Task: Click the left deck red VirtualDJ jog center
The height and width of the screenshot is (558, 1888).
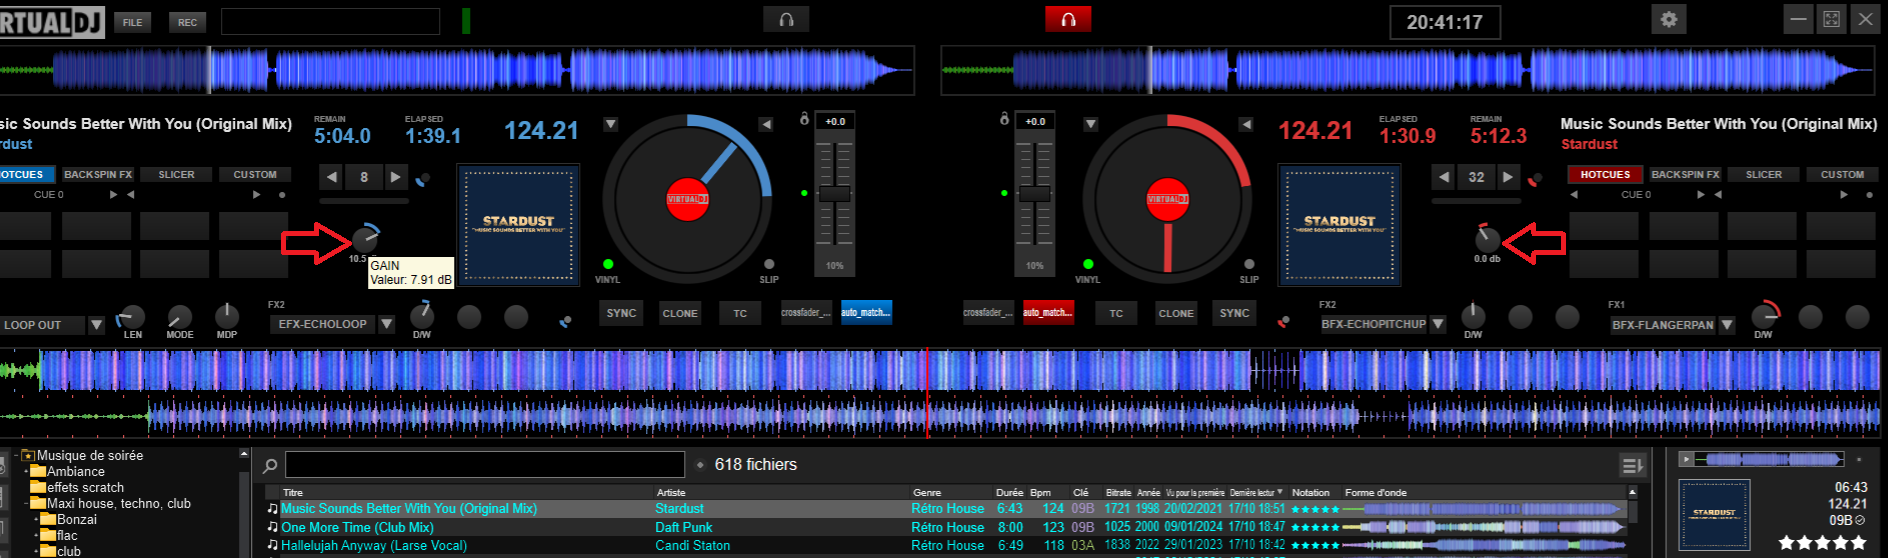Action: pos(687,198)
